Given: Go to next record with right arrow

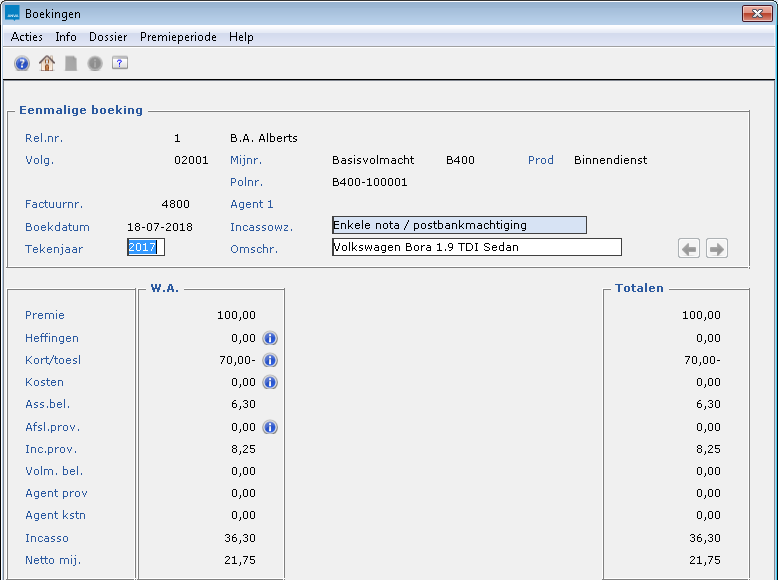Looking at the screenshot, I should pyautogui.click(x=716, y=249).
